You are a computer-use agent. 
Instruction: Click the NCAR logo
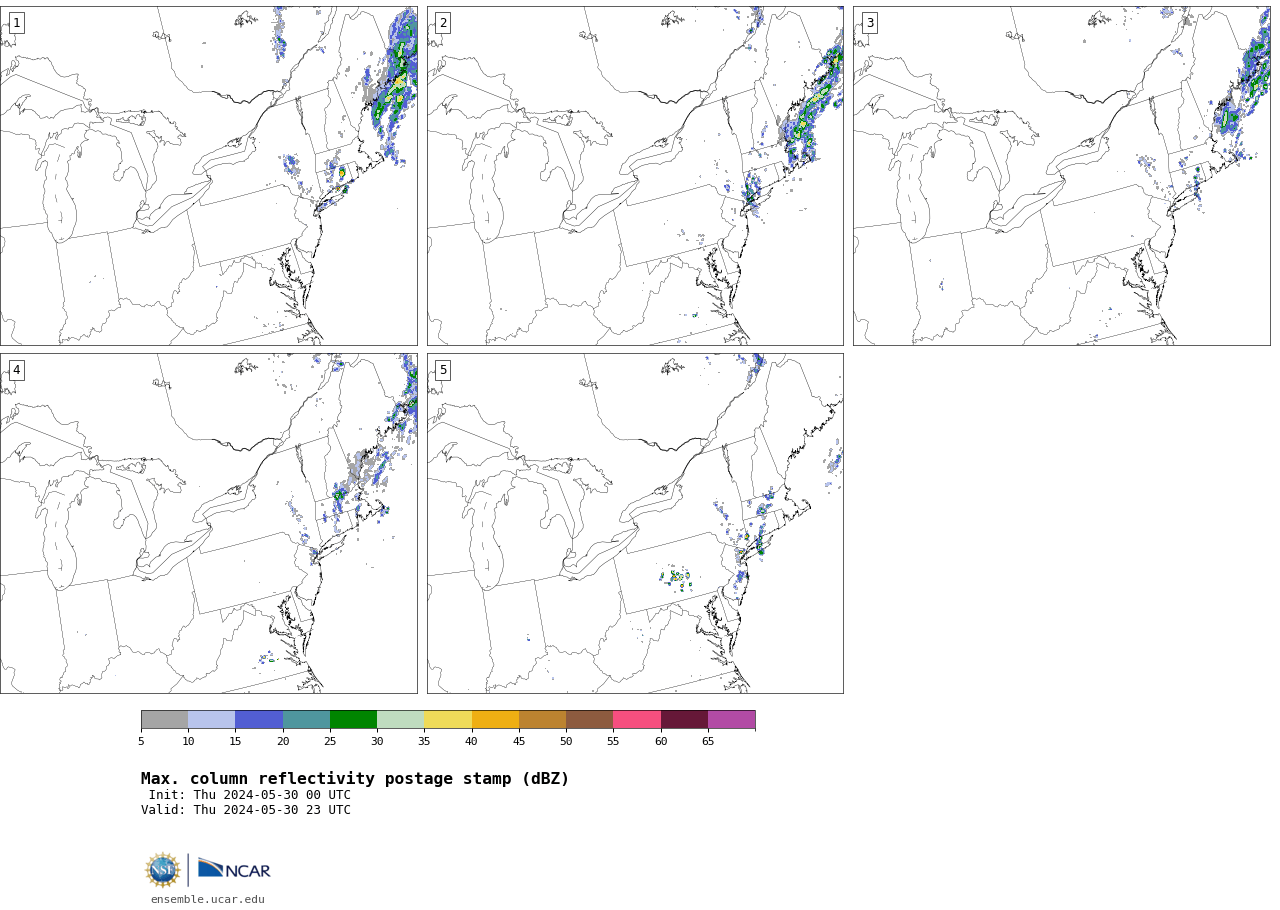(x=234, y=870)
